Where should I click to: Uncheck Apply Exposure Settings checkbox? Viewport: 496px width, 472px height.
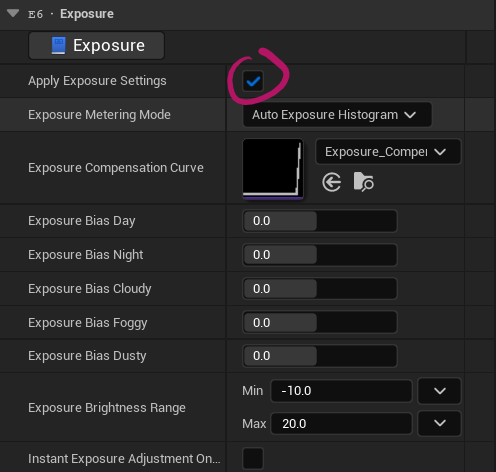[253, 81]
